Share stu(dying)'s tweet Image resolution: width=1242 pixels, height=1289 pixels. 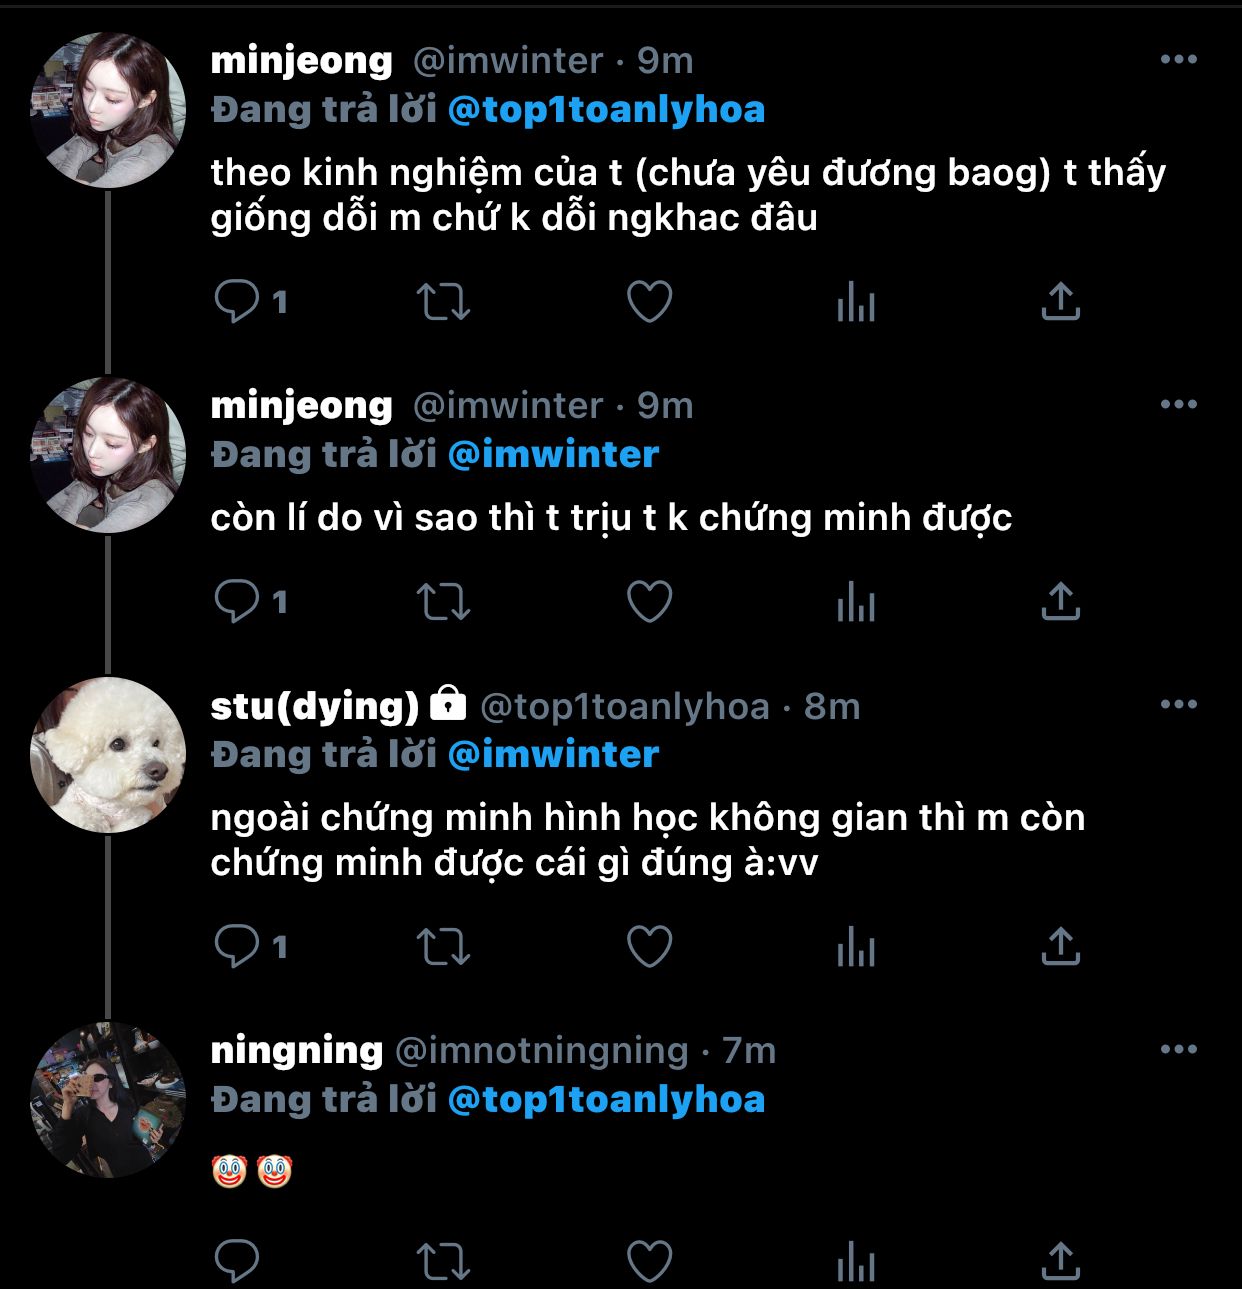1060,946
